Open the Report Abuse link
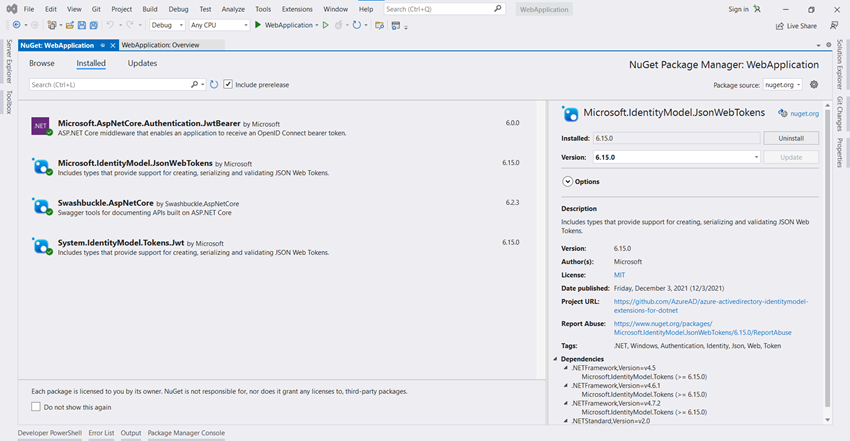The width and height of the screenshot is (850, 441). 703,328
